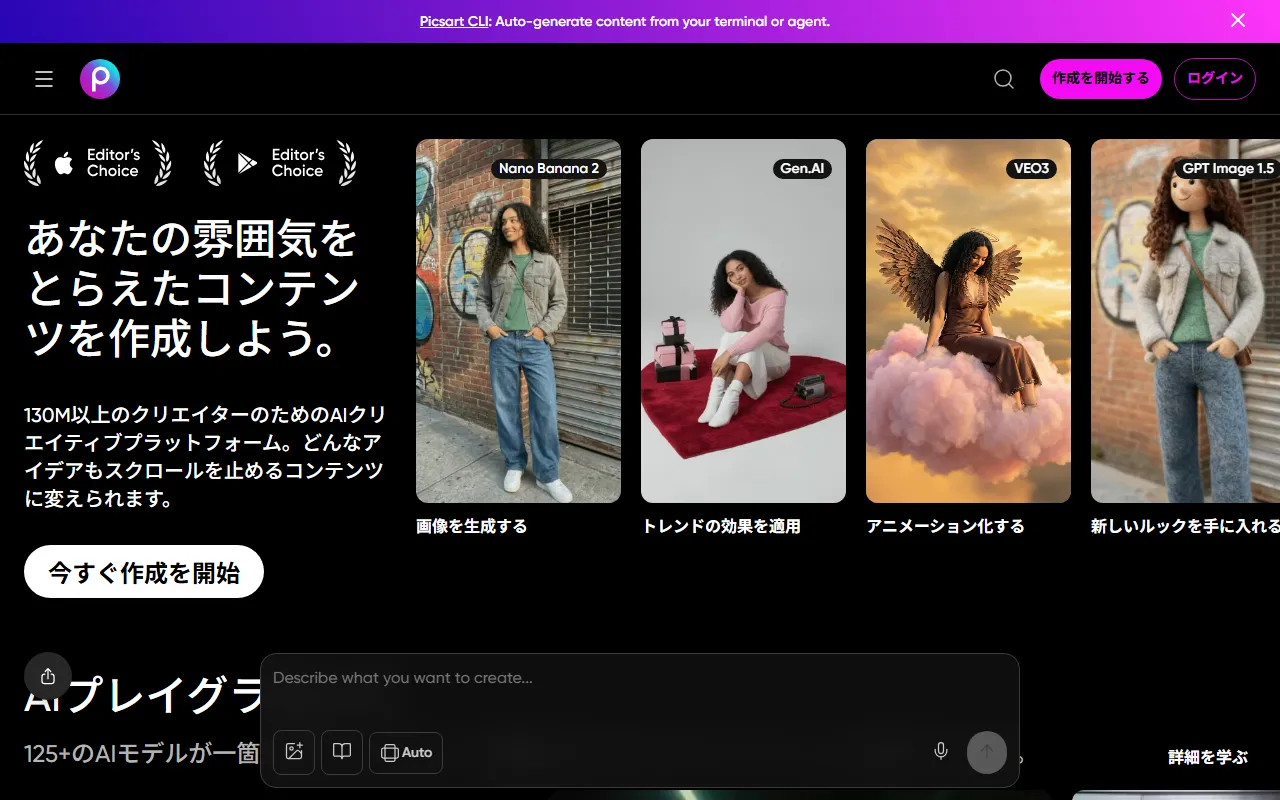
Task: Click the 今すぐ作成を開始 button
Action: [144, 572]
